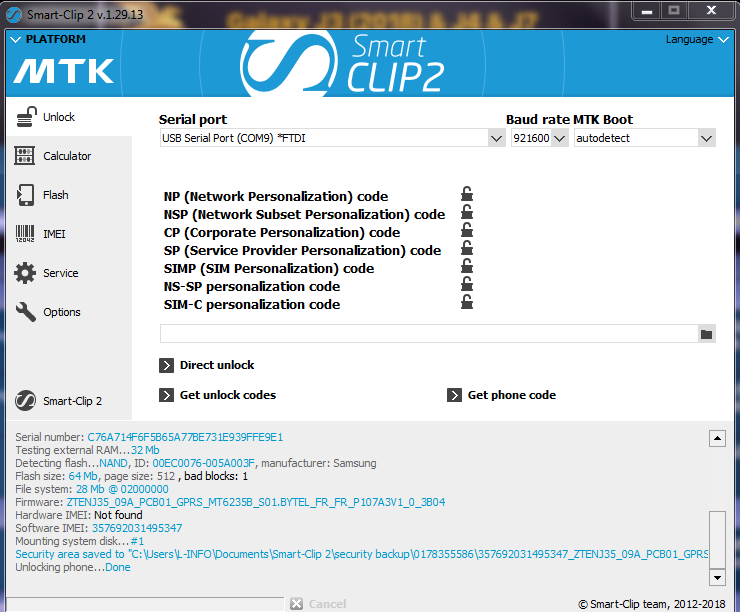Viewport: 740px width, 612px height.
Task: Close the Smart-Clip 2 window
Action: pyautogui.click(x=712, y=10)
